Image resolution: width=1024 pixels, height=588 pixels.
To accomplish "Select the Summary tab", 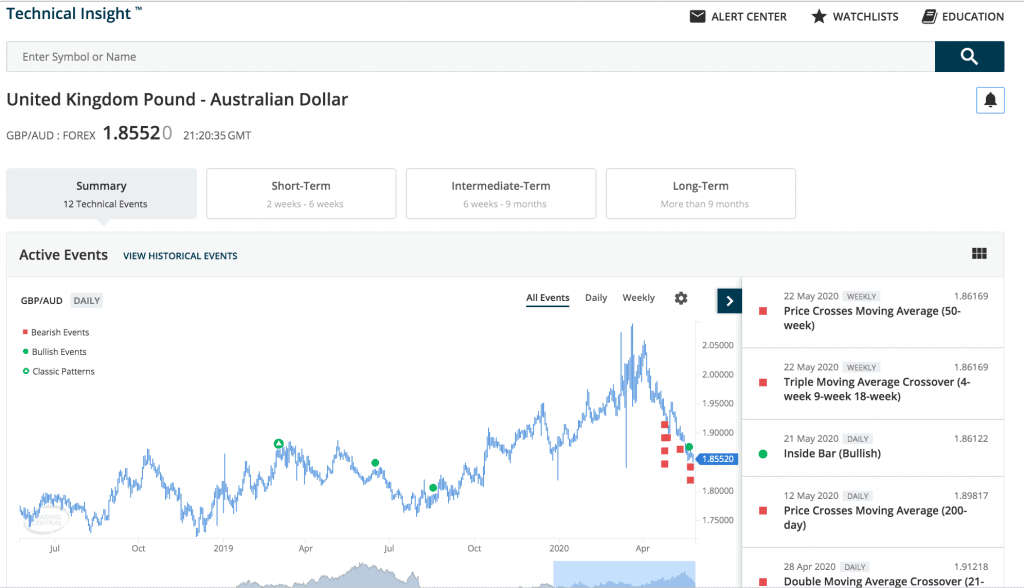I will (x=101, y=193).
